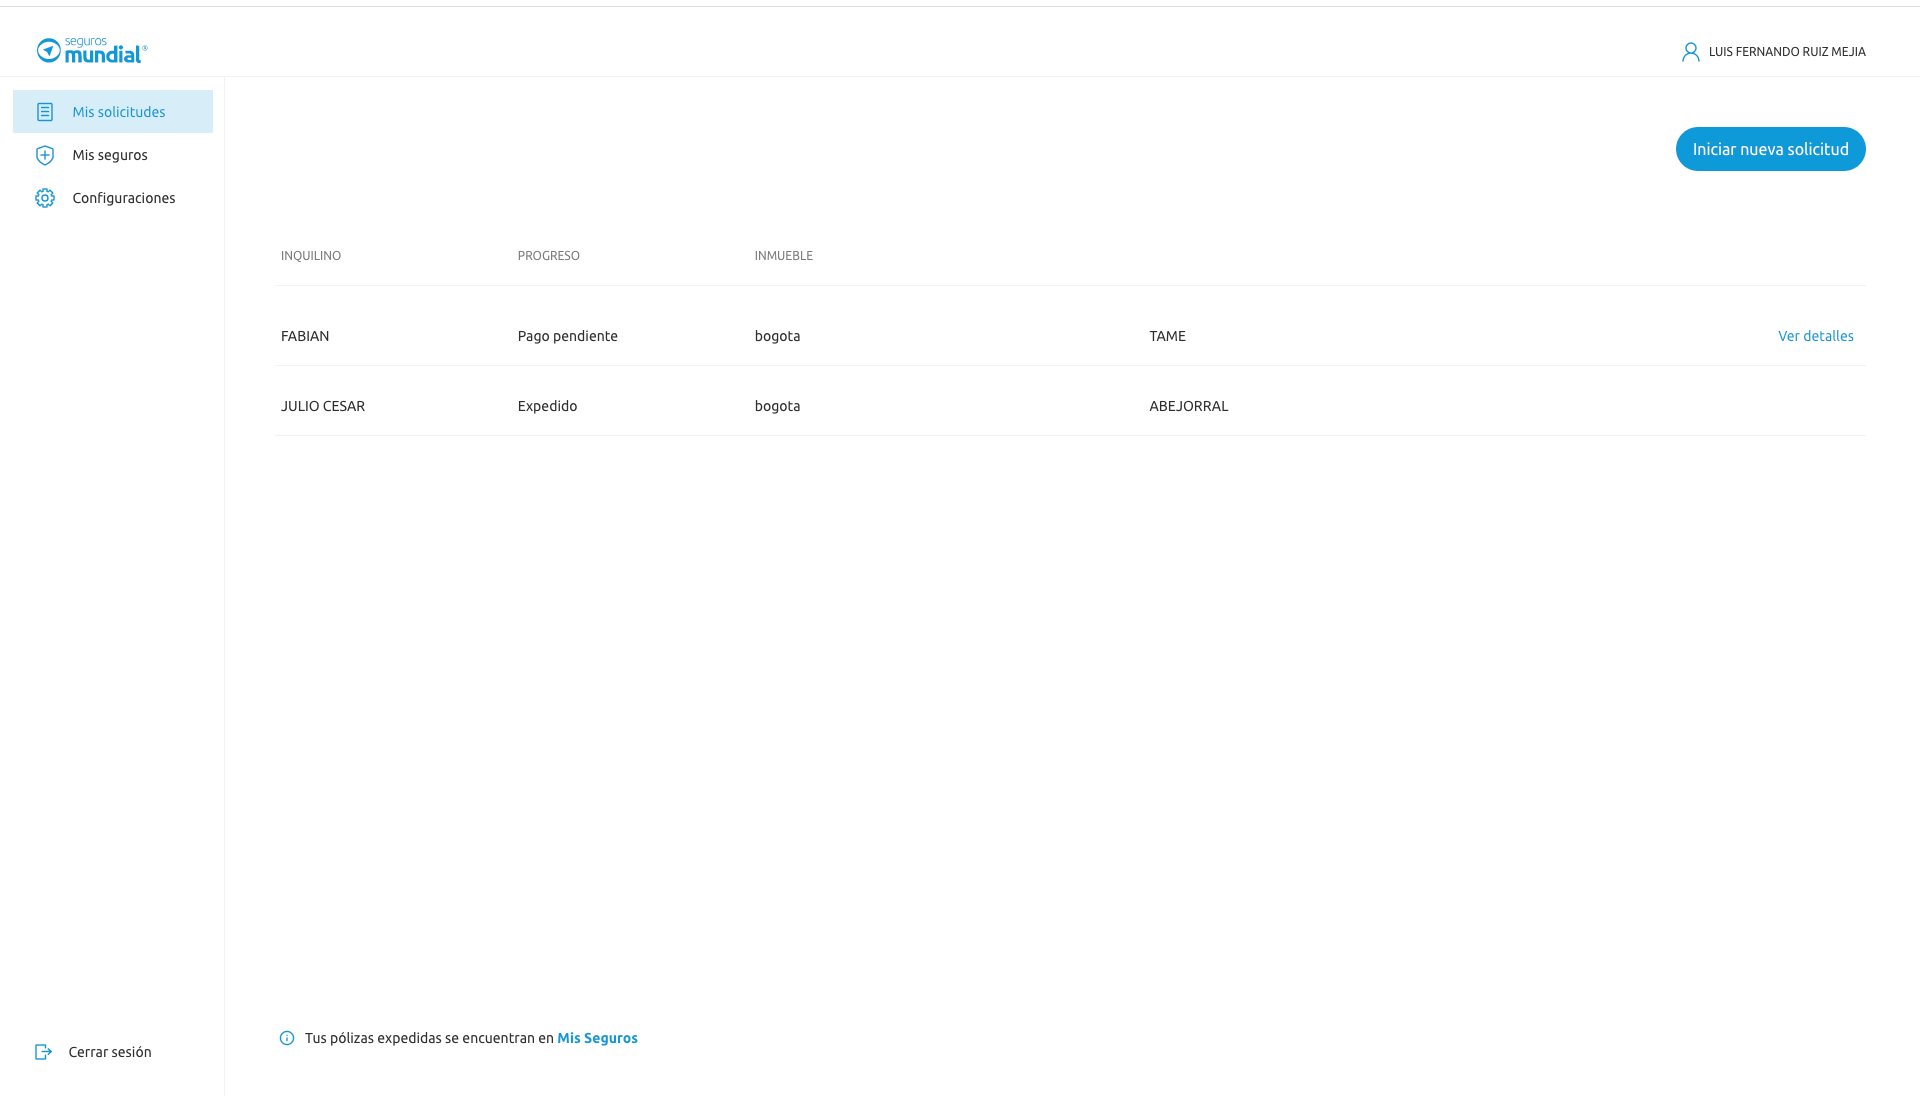Click the Cerrar sesión logout icon
The width and height of the screenshot is (1920, 1096).
point(43,1052)
